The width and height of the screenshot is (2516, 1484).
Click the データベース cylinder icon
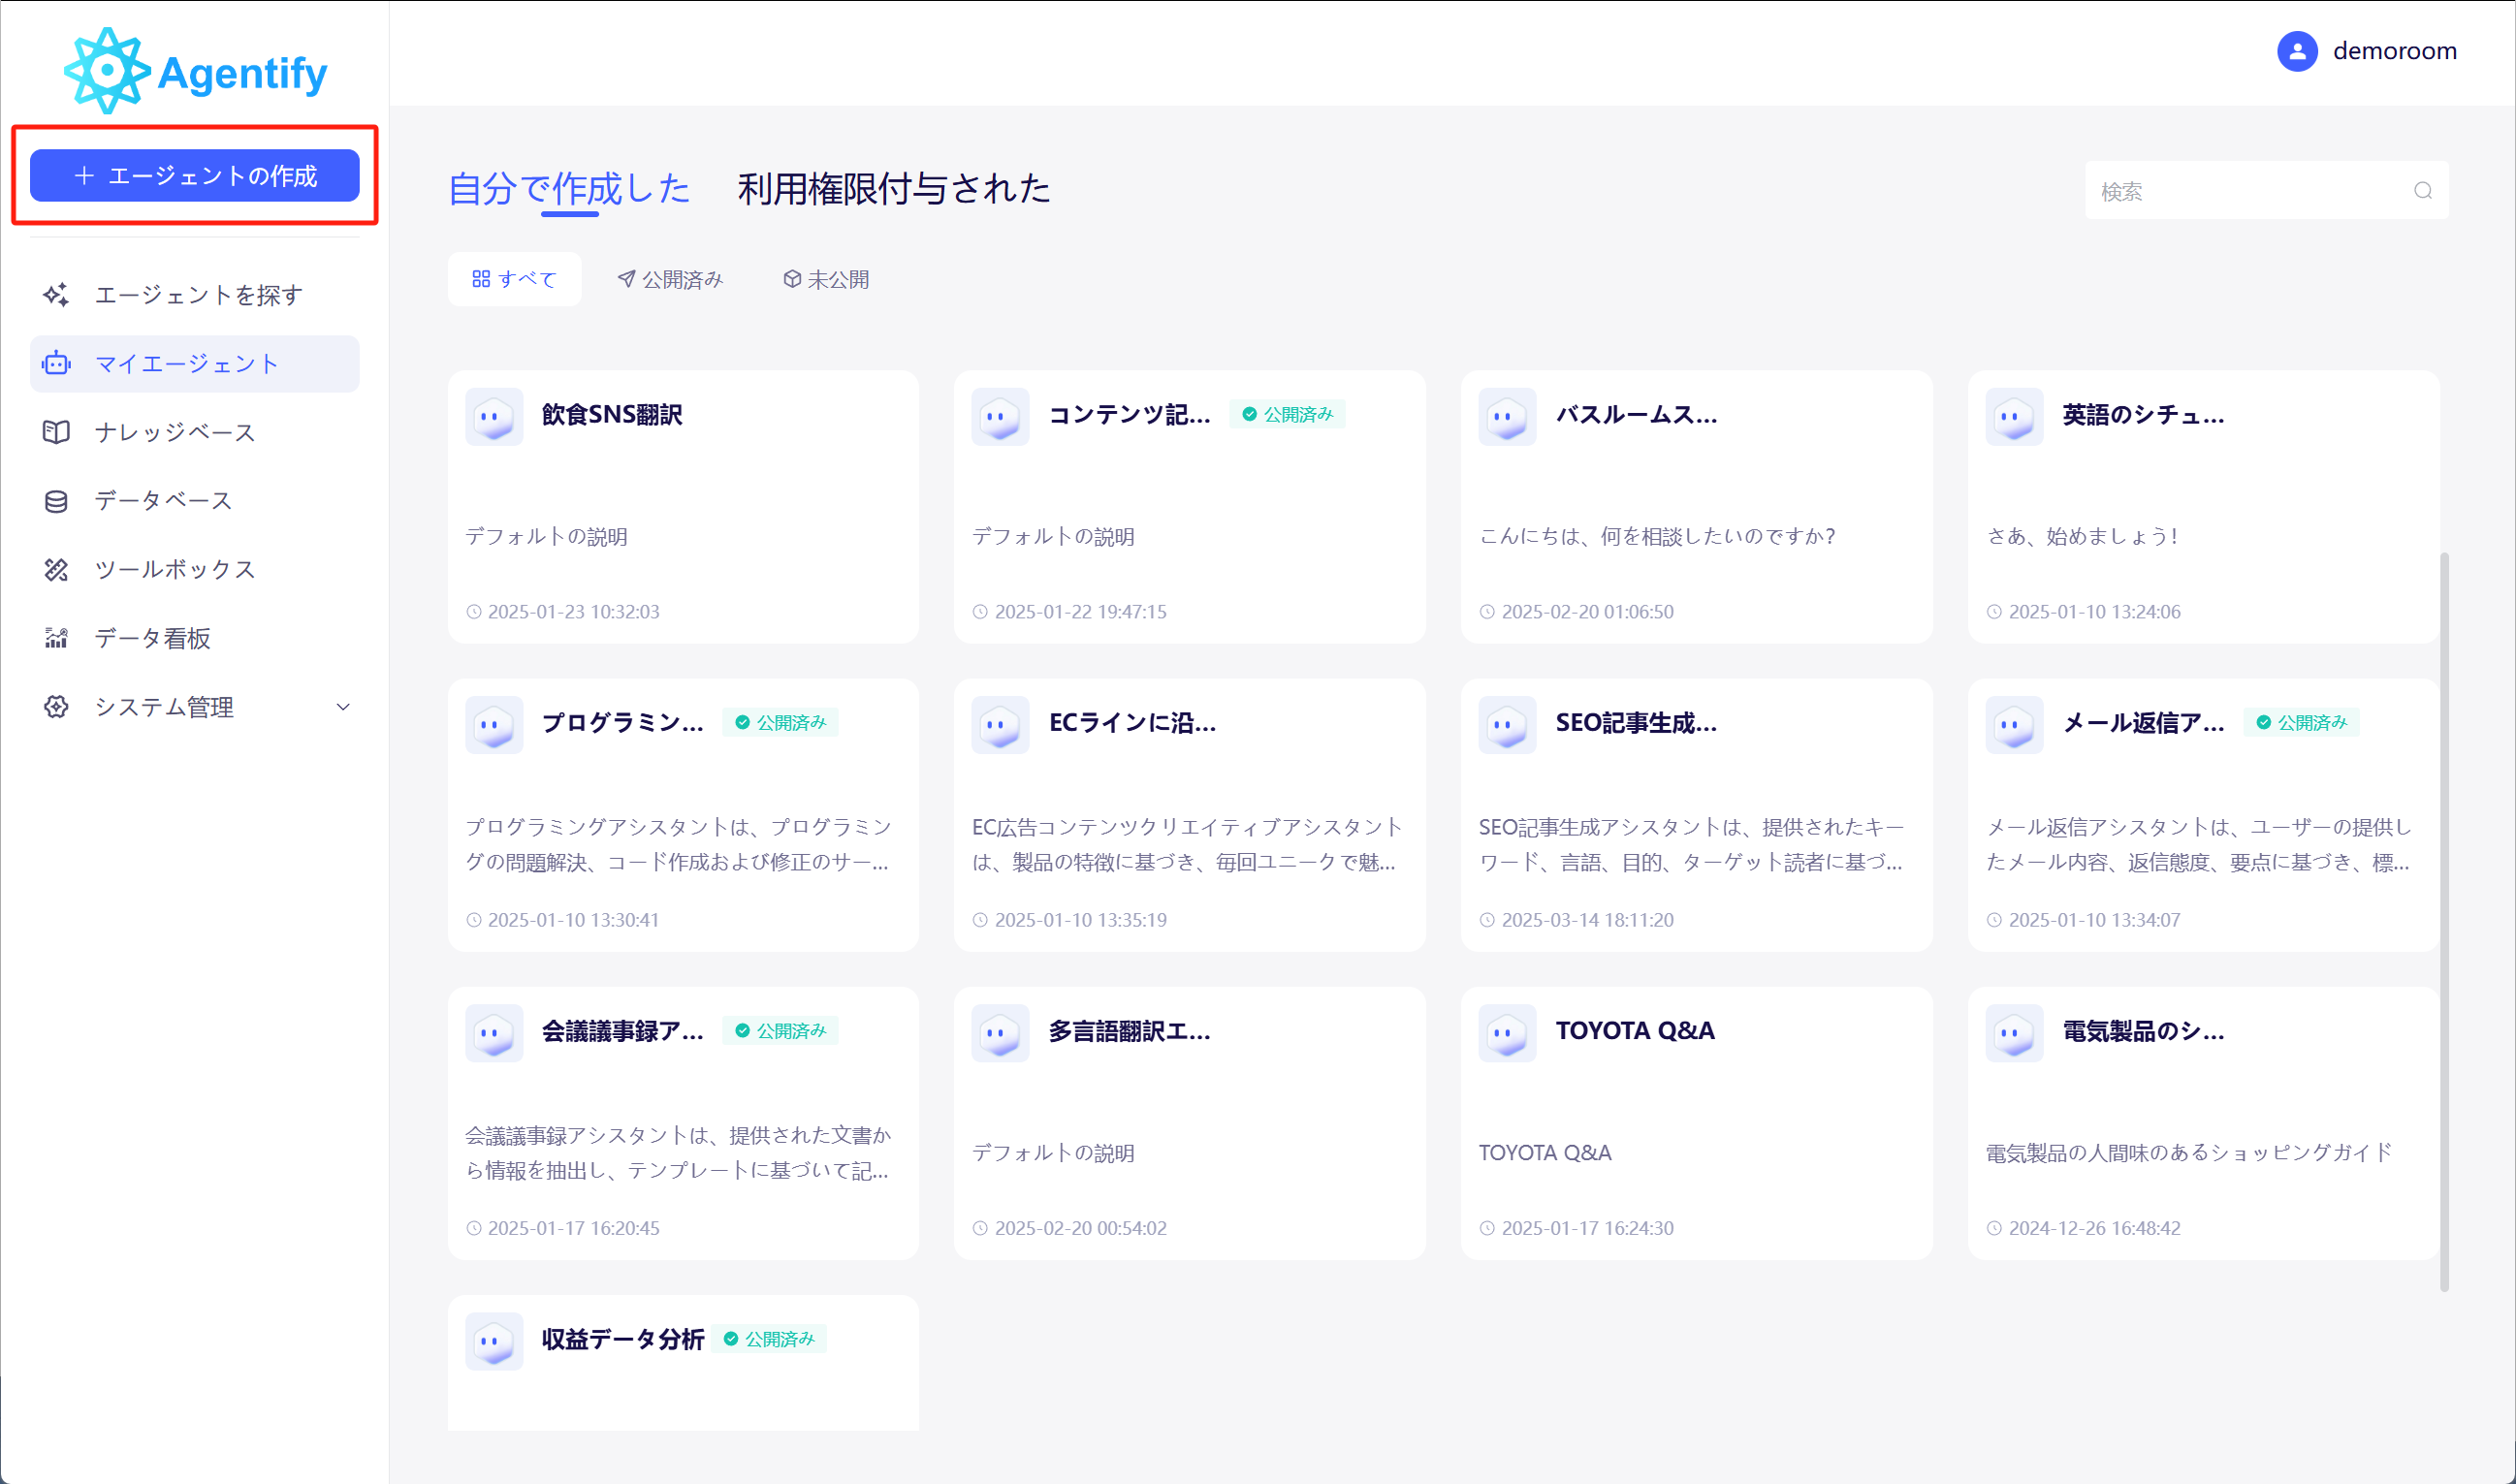[56, 501]
